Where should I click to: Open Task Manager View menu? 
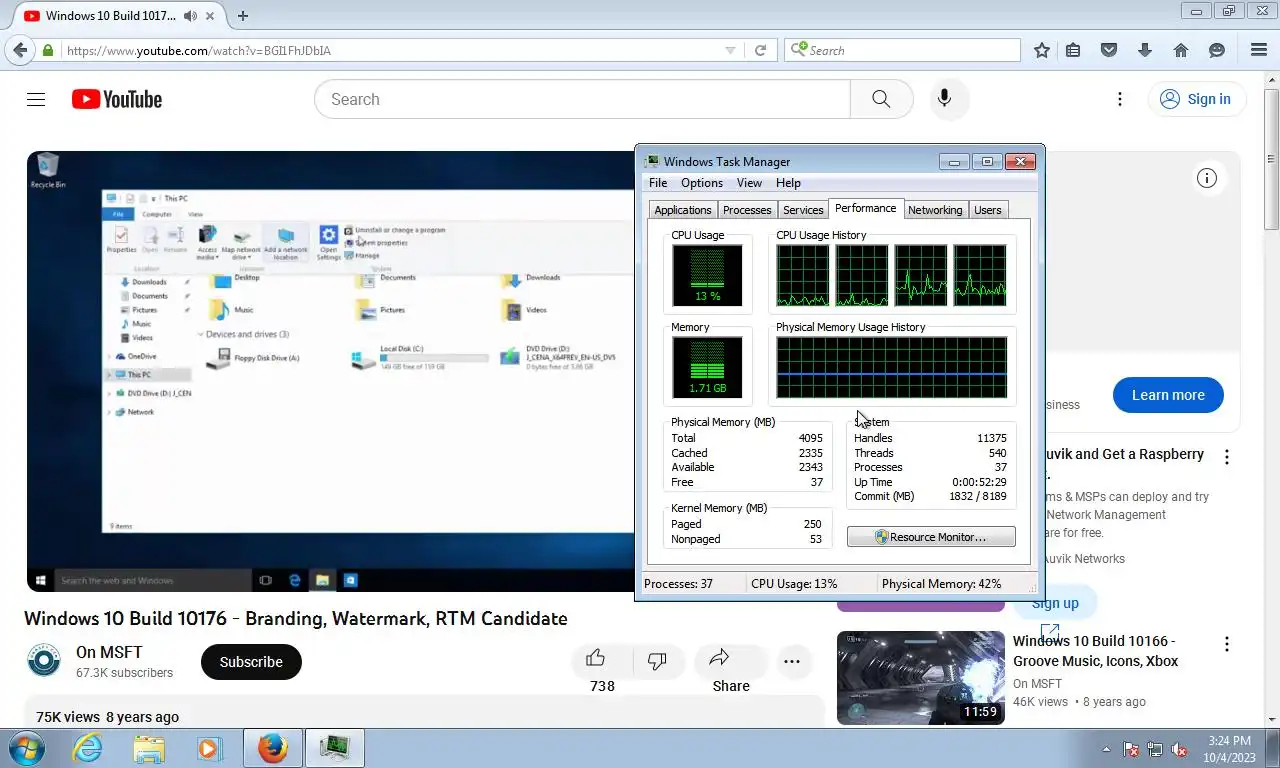[x=749, y=183]
